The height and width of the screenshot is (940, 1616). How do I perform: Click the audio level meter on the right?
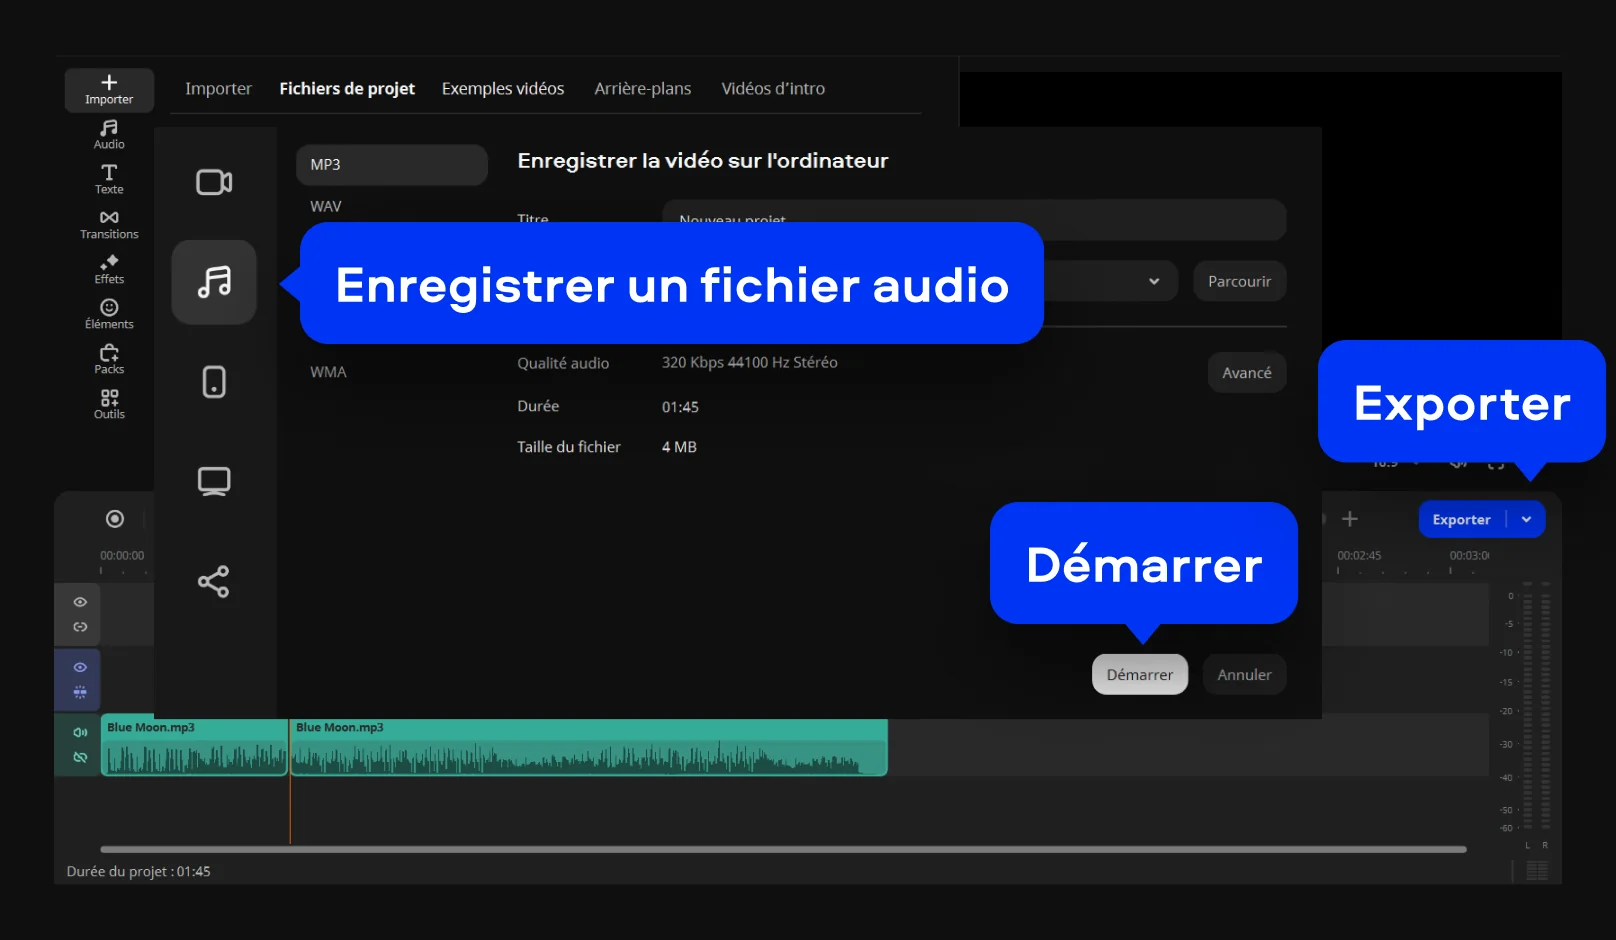[1535, 707]
